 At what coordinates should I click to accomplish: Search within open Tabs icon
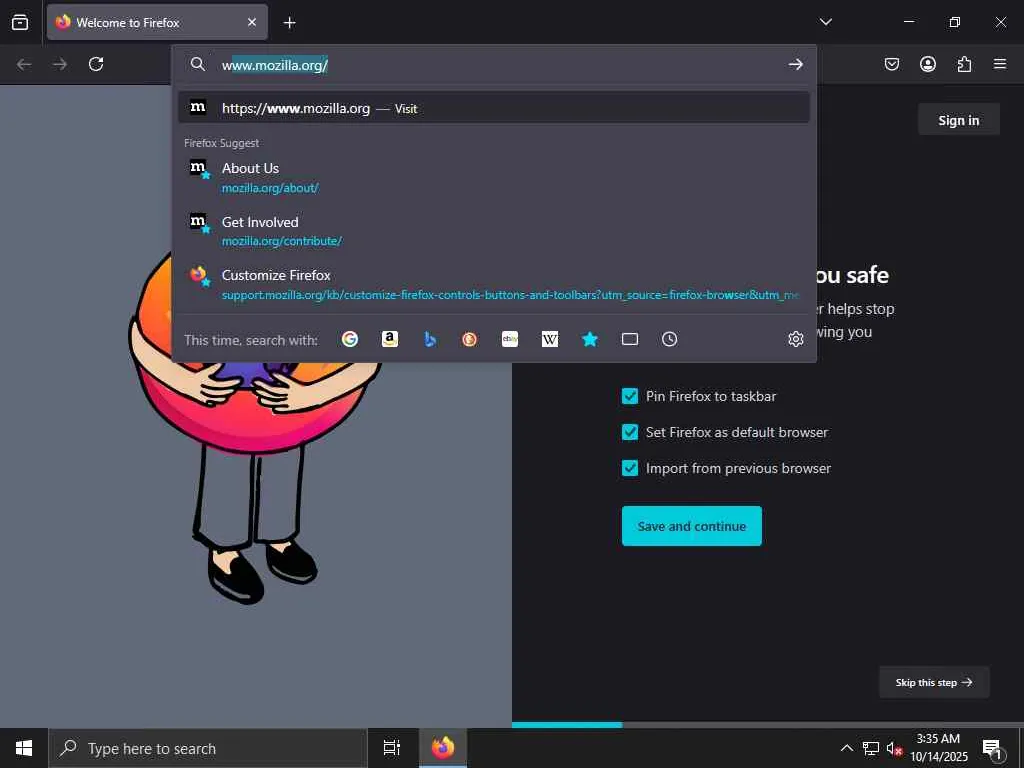point(630,339)
